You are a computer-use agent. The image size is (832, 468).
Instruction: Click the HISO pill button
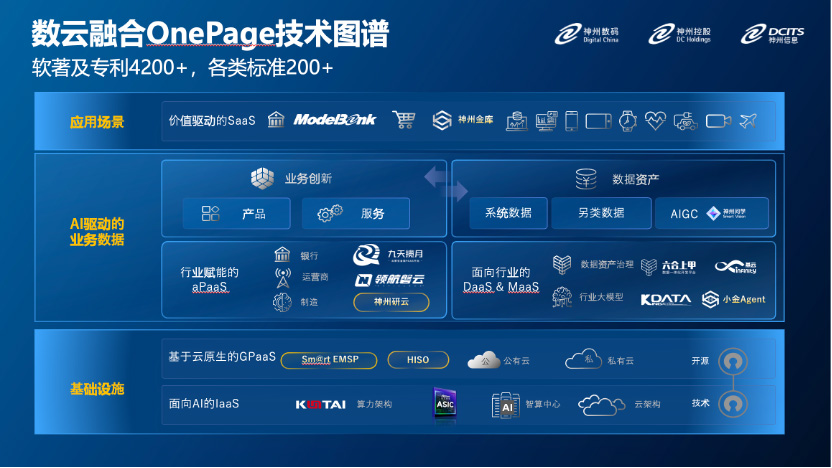417,360
